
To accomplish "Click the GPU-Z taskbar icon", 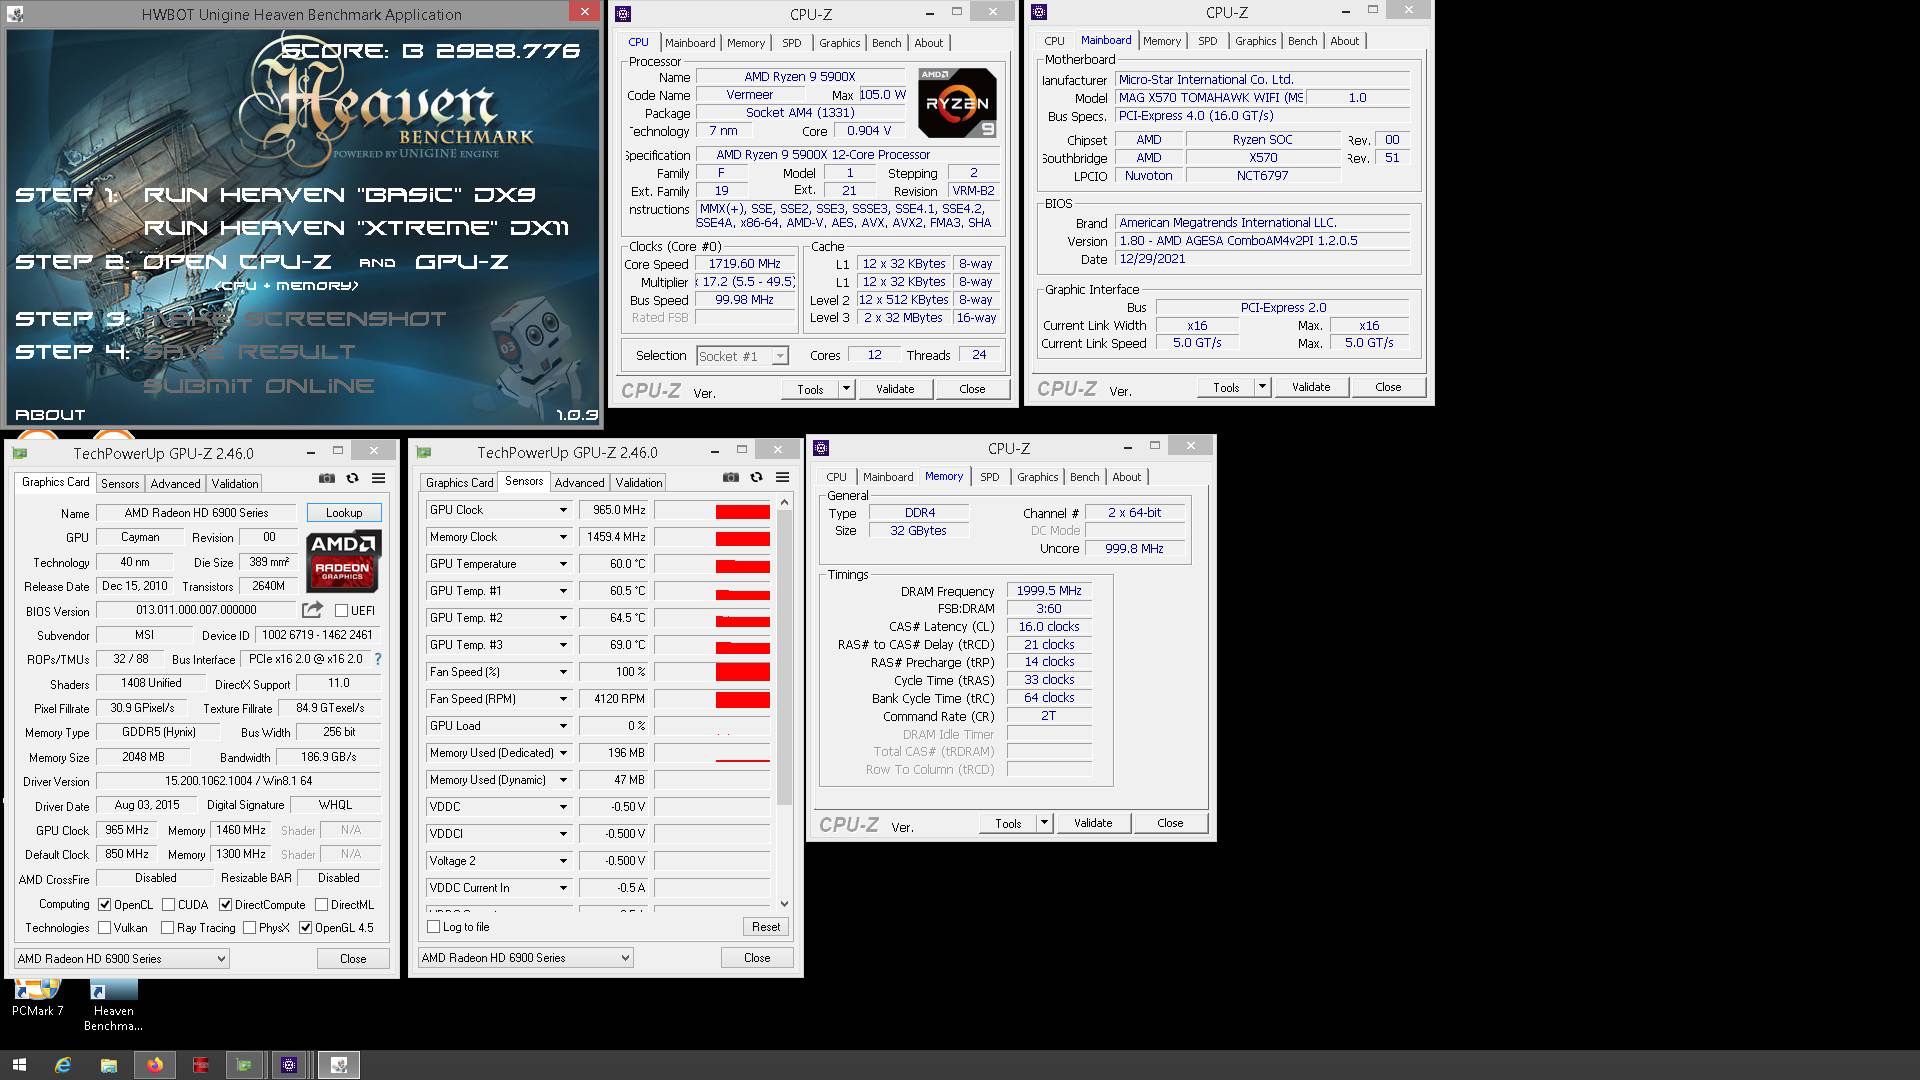I will (244, 1065).
